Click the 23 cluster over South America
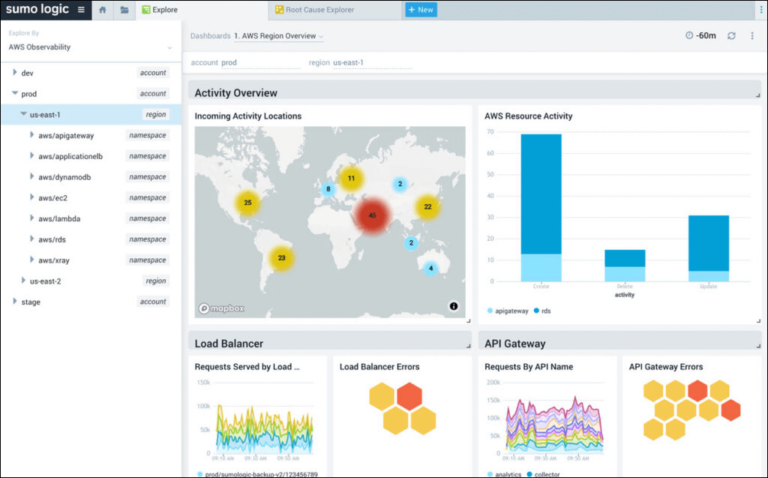This screenshot has width=768, height=478. point(282,258)
